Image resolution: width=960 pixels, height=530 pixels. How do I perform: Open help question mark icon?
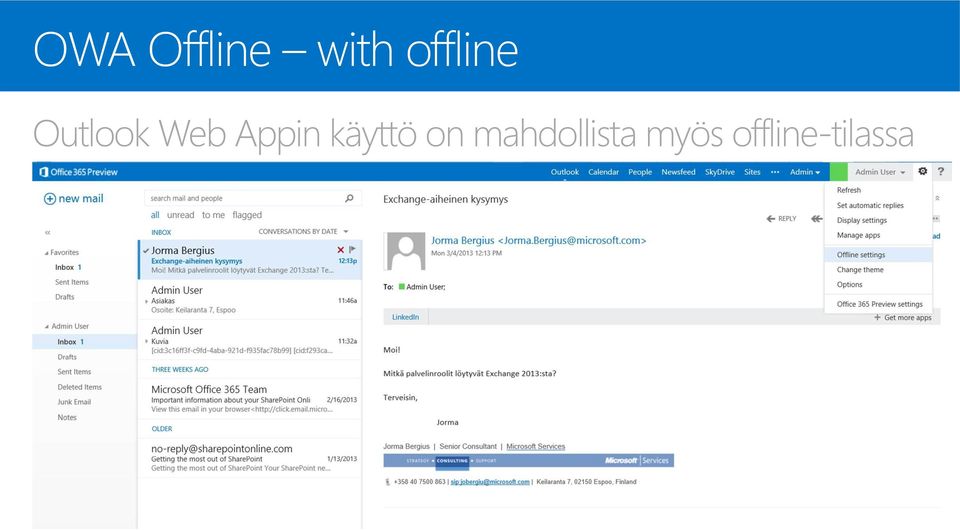tap(941, 171)
